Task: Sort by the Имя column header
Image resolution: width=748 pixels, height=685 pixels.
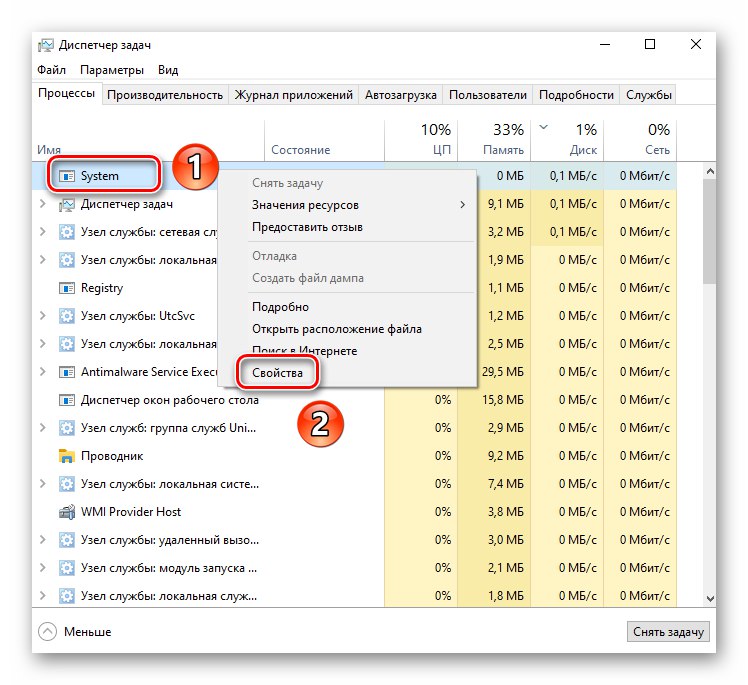Action: click(148, 140)
